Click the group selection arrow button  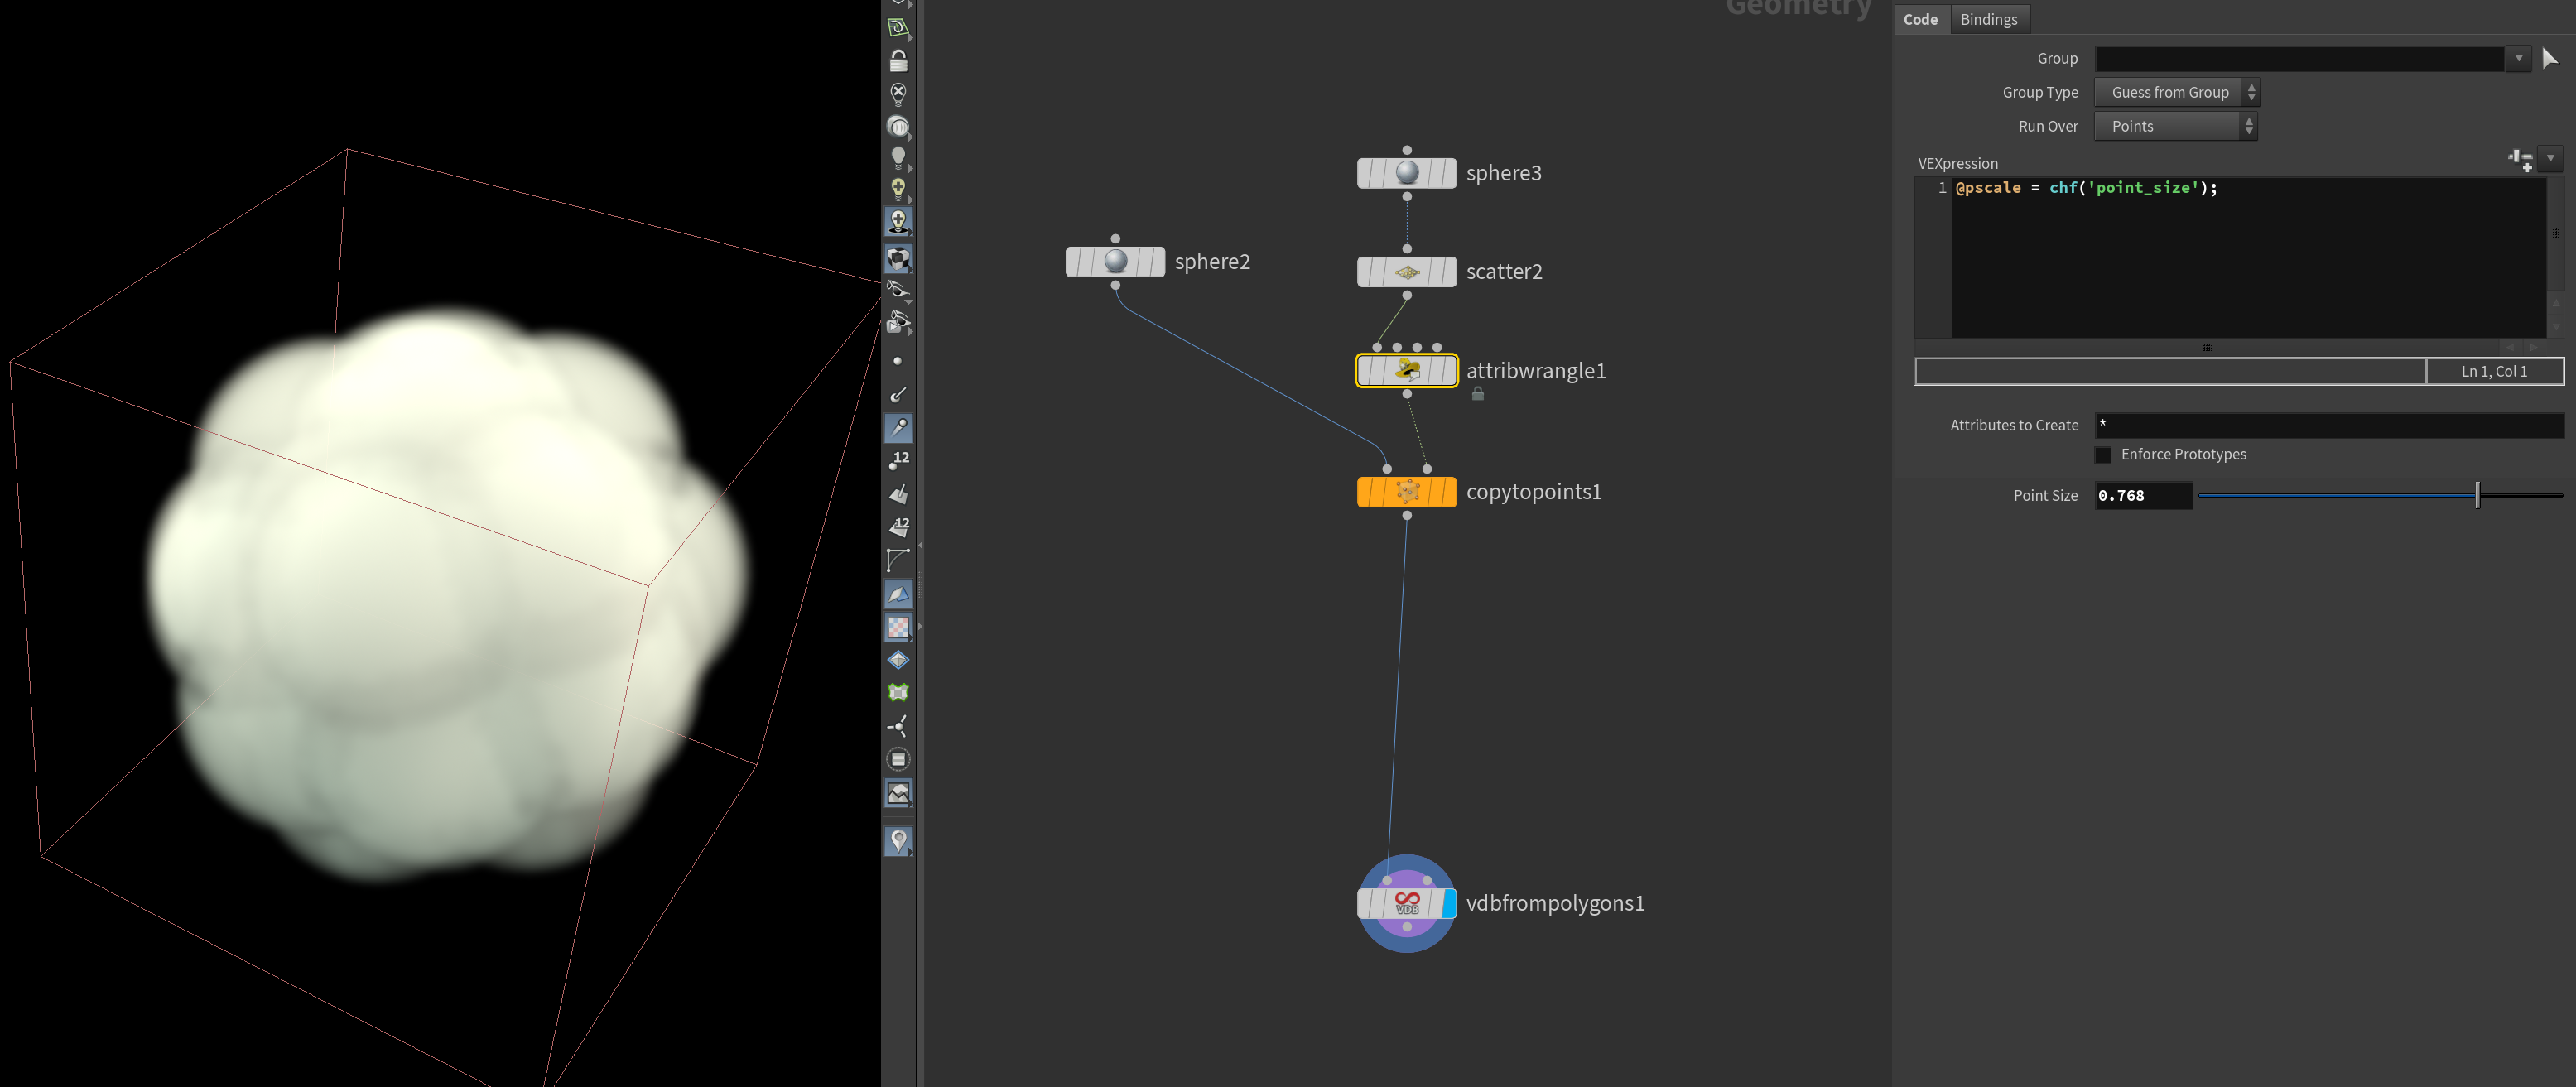click(x=2549, y=59)
